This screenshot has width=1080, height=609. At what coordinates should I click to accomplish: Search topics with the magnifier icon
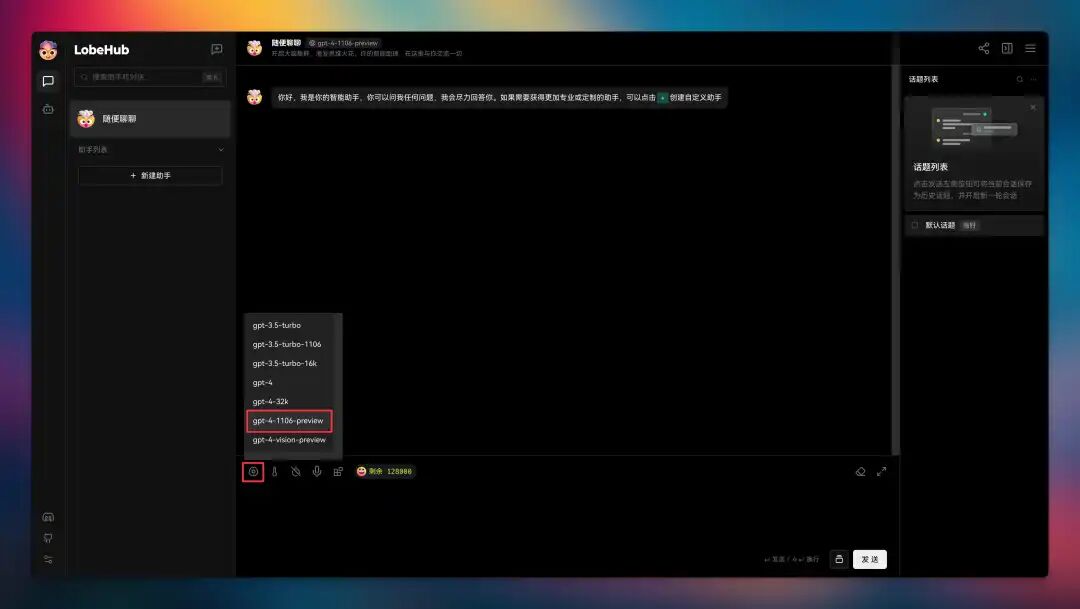(1019, 79)
